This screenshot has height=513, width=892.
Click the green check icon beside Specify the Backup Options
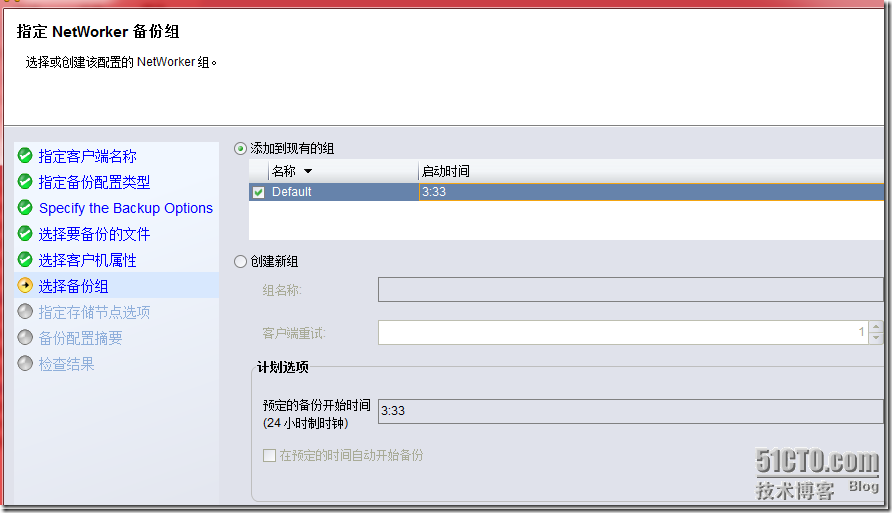point(25,207)
